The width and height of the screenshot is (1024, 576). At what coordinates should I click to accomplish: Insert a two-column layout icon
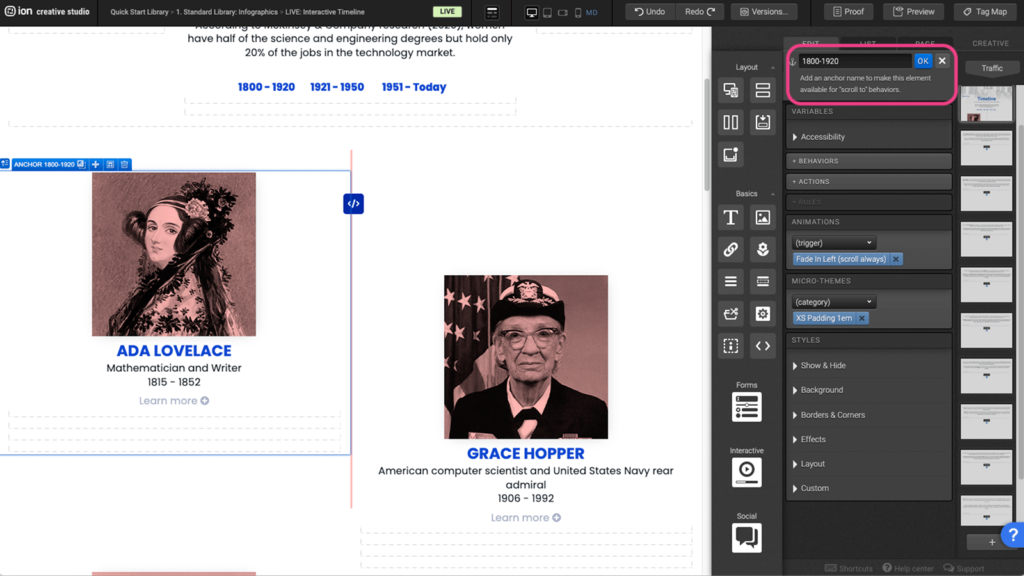pyautogui.click(x=731, y=122)
